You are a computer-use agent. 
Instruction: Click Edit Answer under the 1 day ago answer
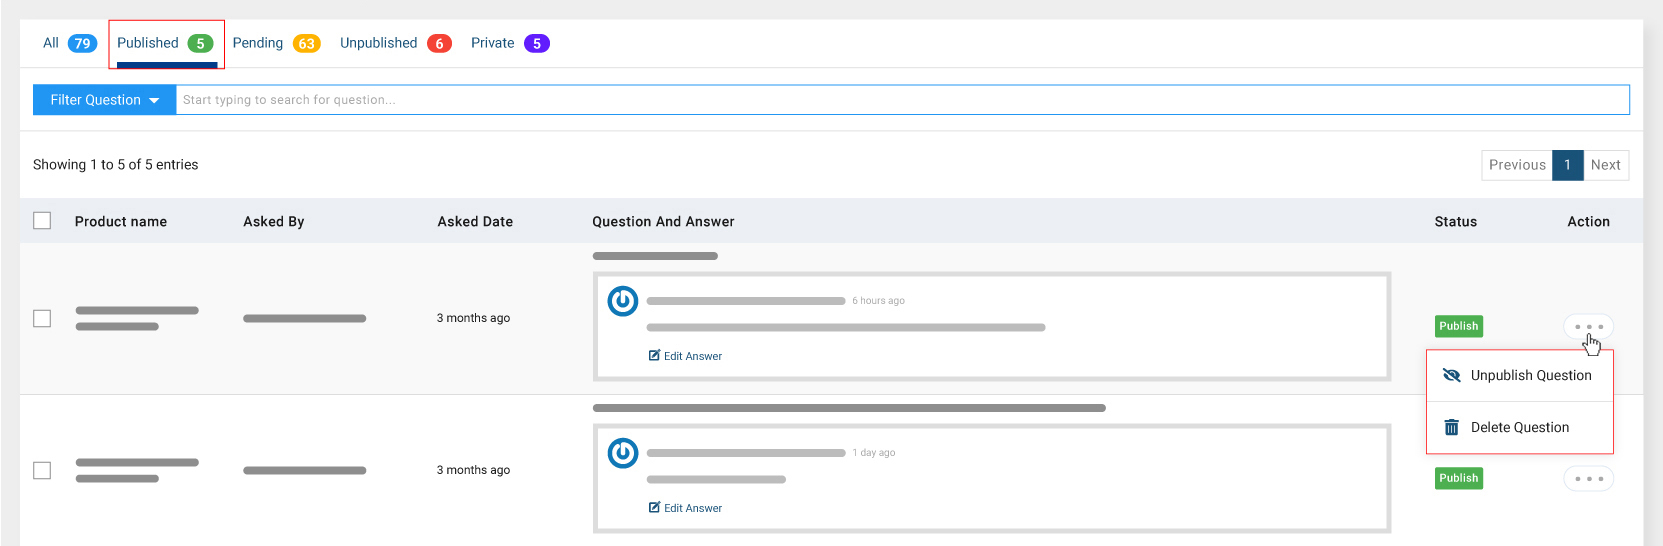[686, 508]
